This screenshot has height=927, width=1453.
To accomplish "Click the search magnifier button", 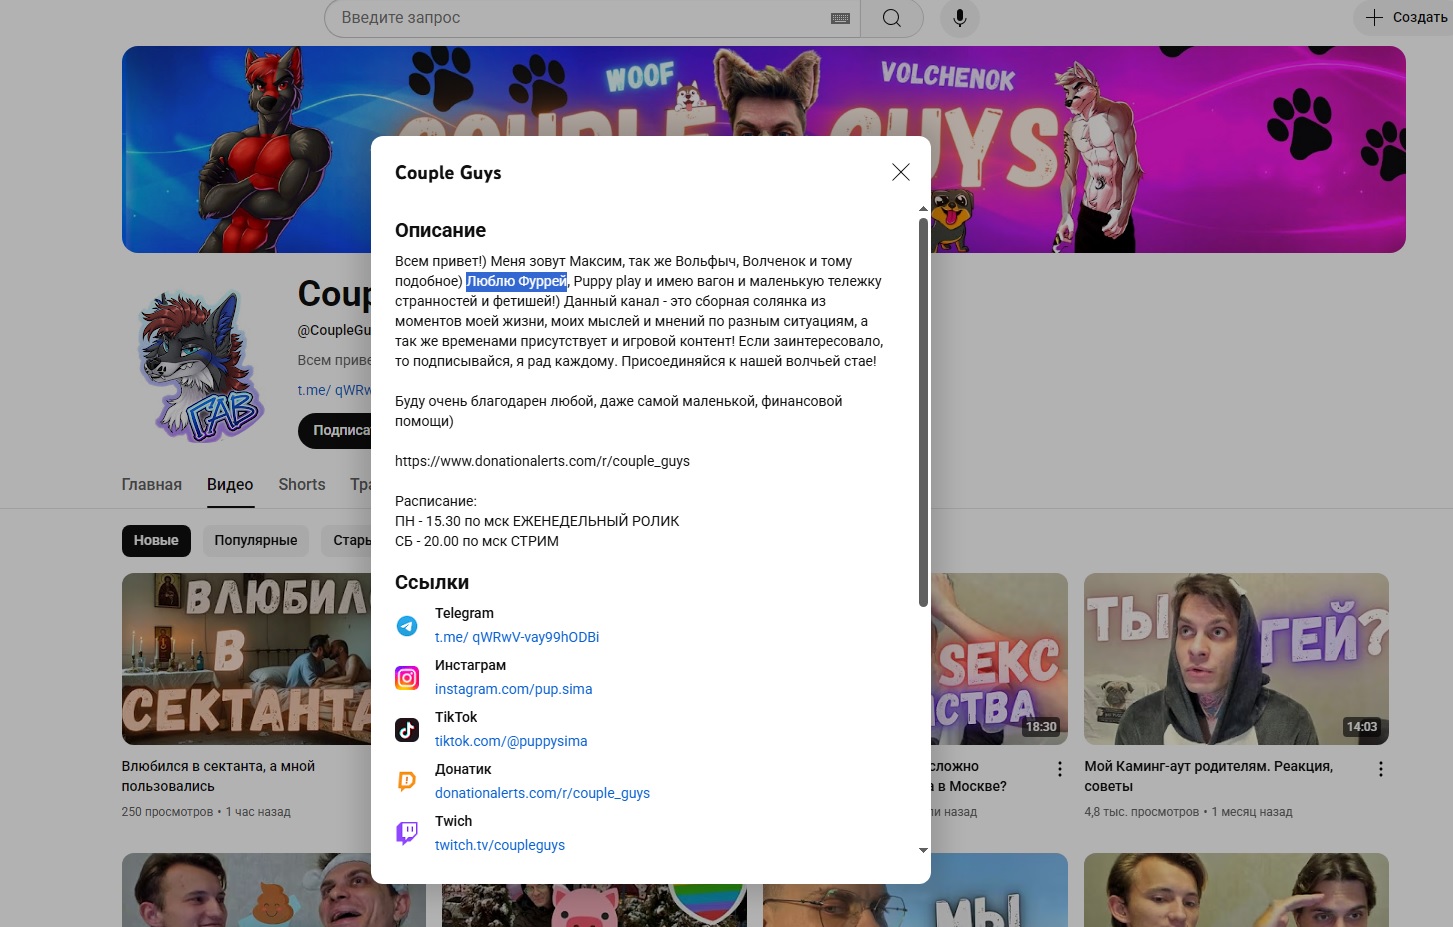I will click(892, 18).
